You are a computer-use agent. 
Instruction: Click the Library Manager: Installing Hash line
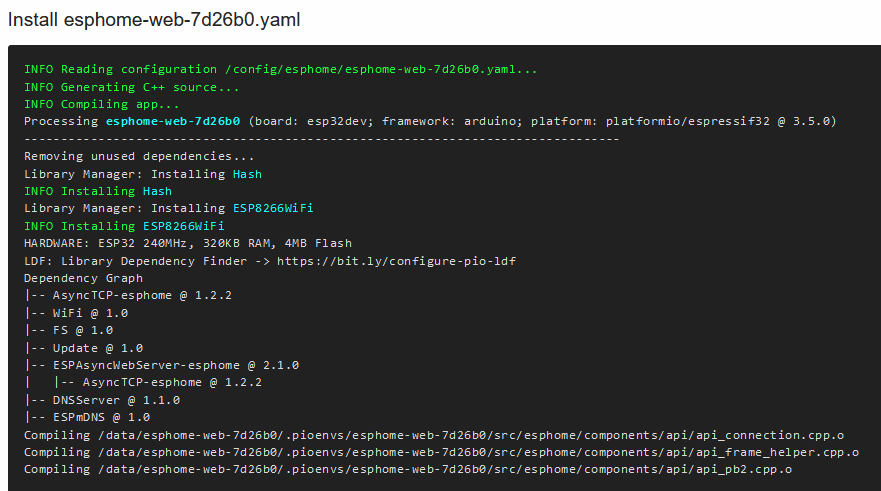(143, 173)
